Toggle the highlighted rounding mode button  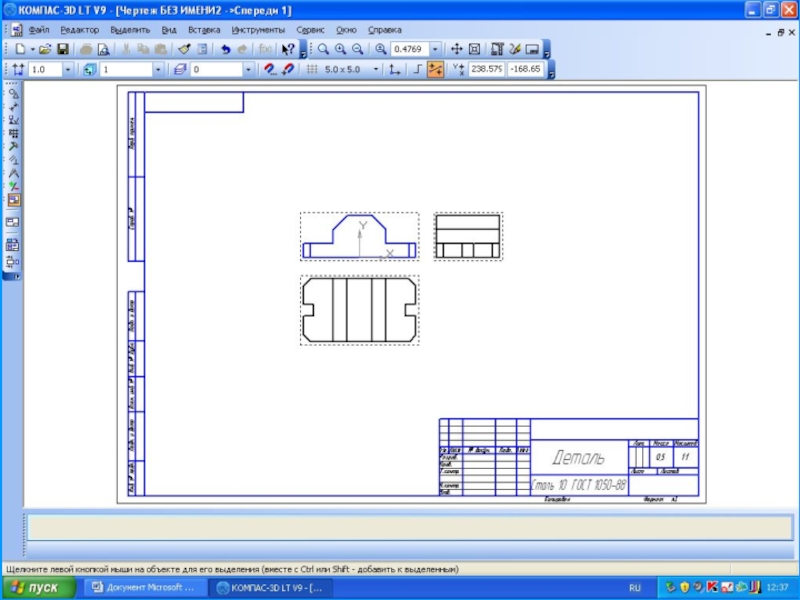[x=435, y=70]
